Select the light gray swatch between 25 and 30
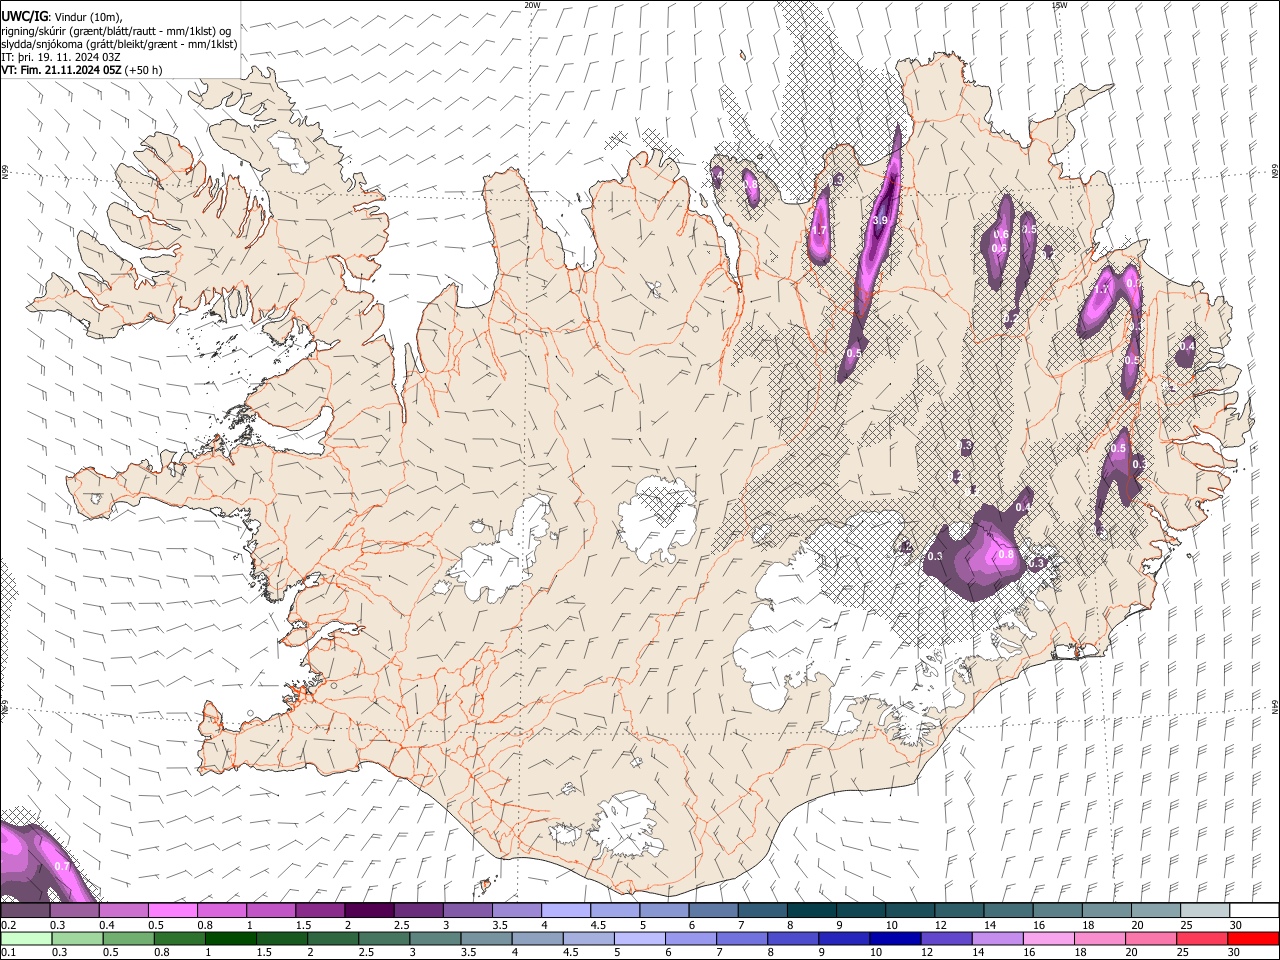The image size is (1280, 960). pos(1205,910)
